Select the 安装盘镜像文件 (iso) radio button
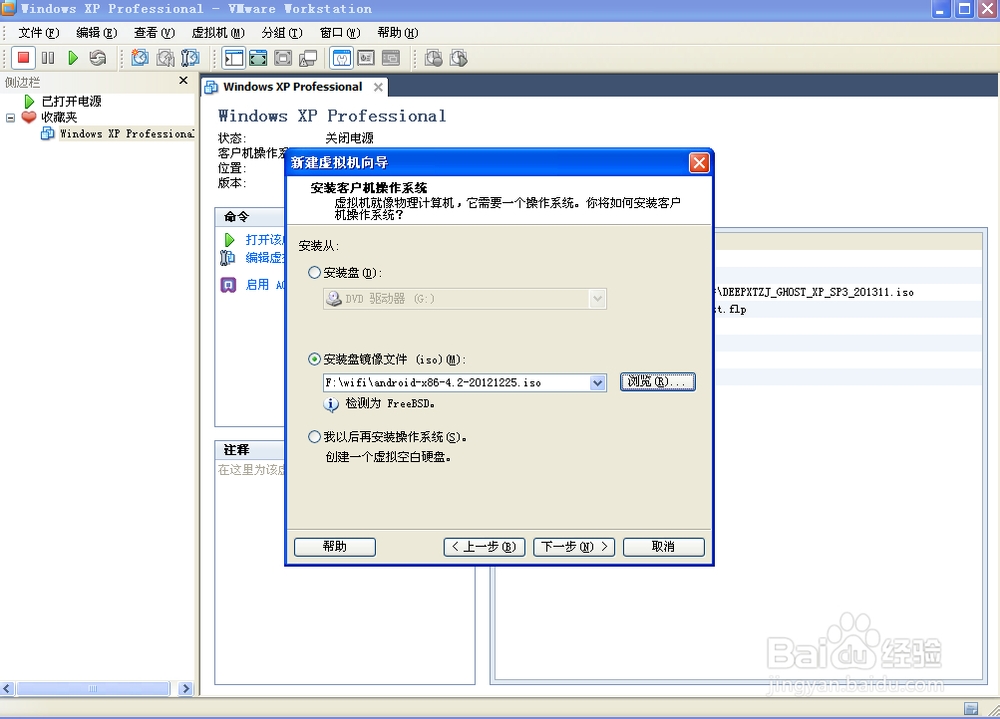Viewport: 1000px width, 719px height. (314, 359)
